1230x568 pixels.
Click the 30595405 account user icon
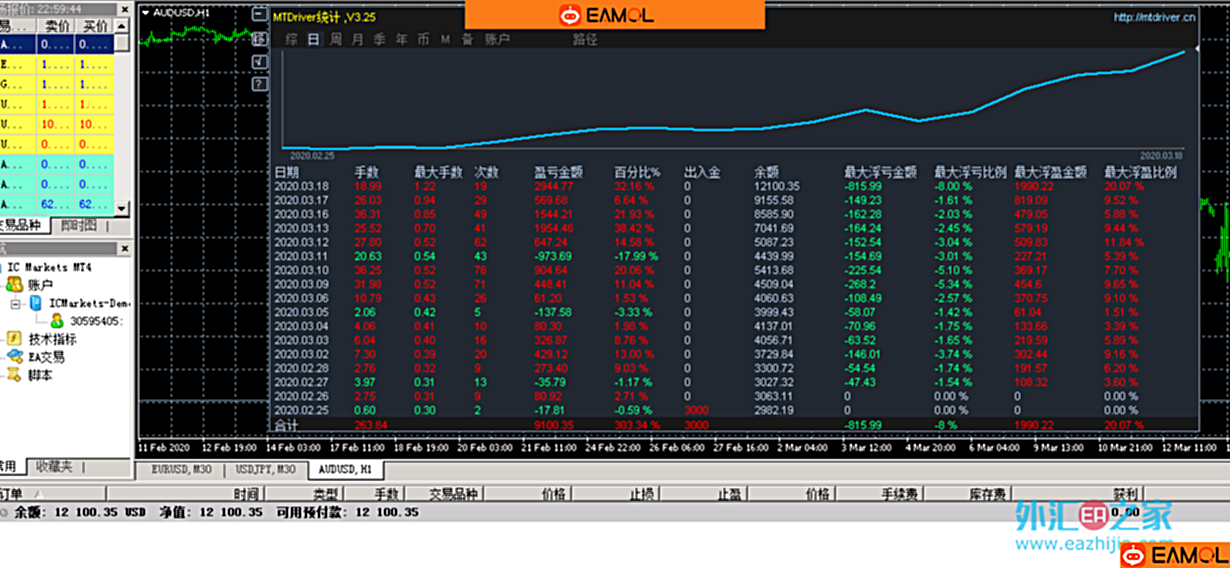pos(57,321)
